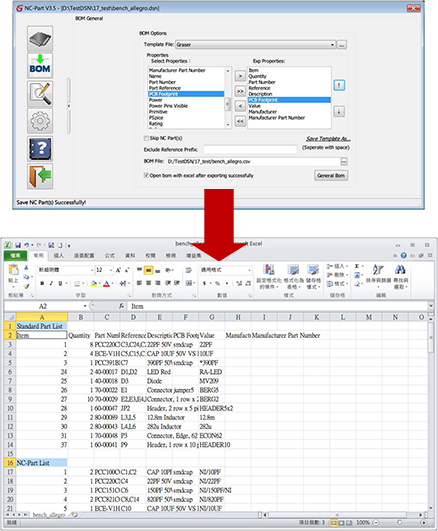Click the Save Template As link
Screen dimensions: 438x531
tap(328, 139)
